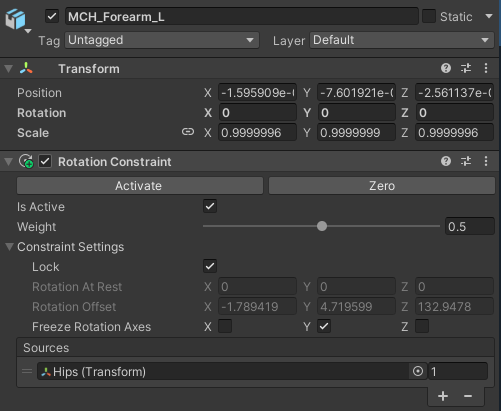Click the Rotation Offset X value -1.789419
501x411 pixels.
tap(257, 307)
